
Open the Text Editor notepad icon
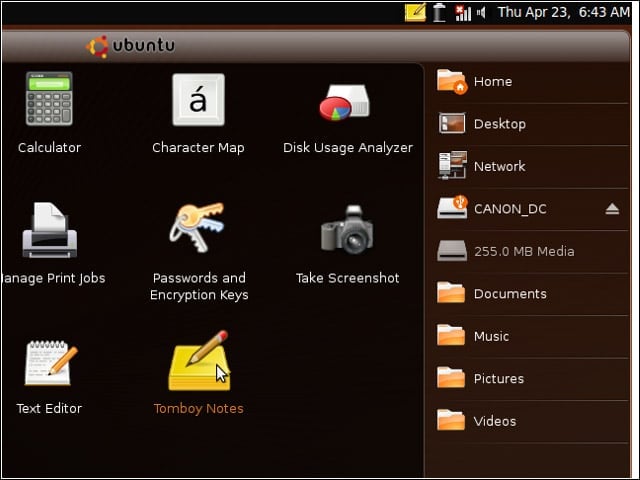click(51, 362)
